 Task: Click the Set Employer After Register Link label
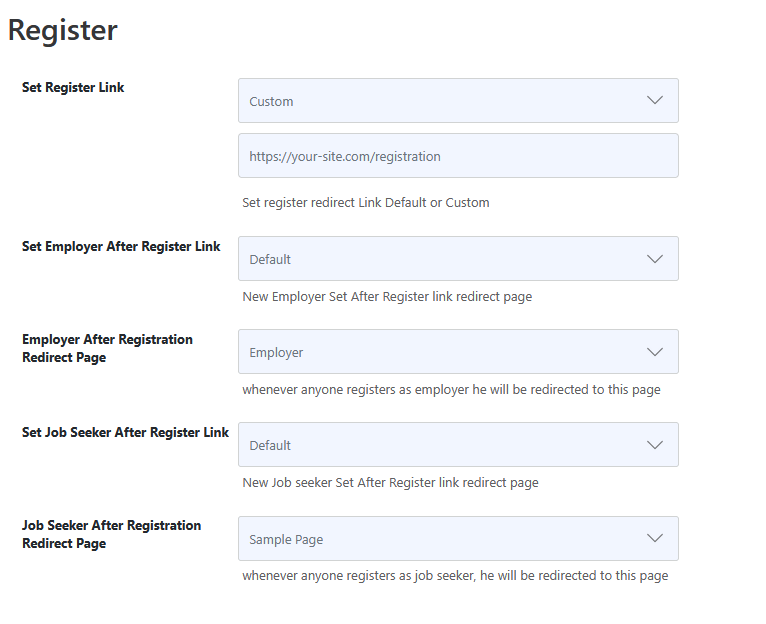121,247
